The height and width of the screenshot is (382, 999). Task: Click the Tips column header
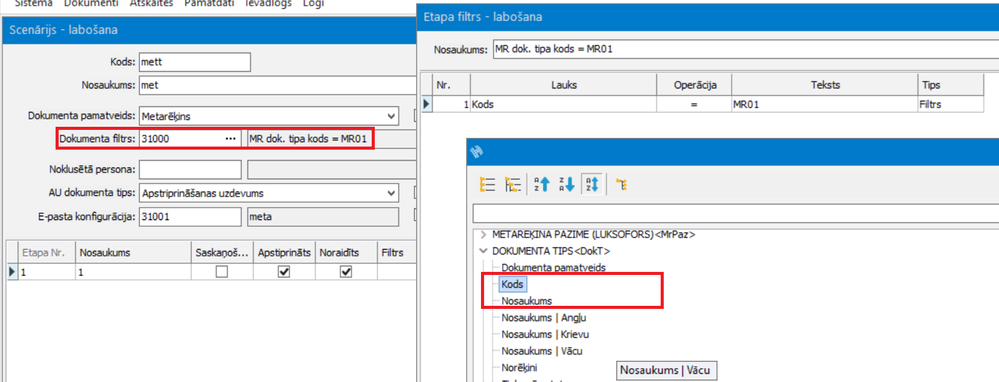950,85
